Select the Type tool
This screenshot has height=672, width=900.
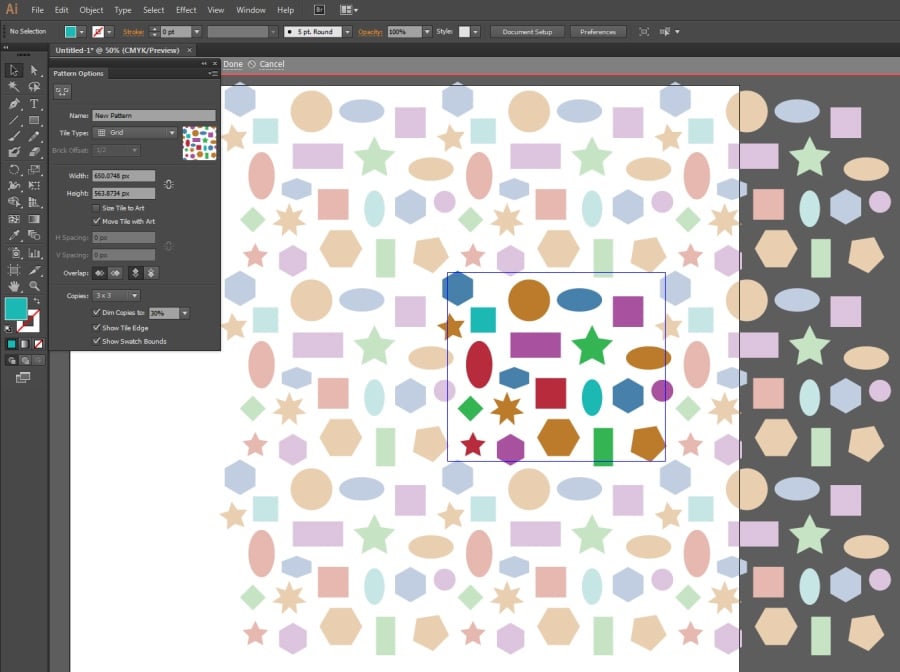click(x=34, y=104)
